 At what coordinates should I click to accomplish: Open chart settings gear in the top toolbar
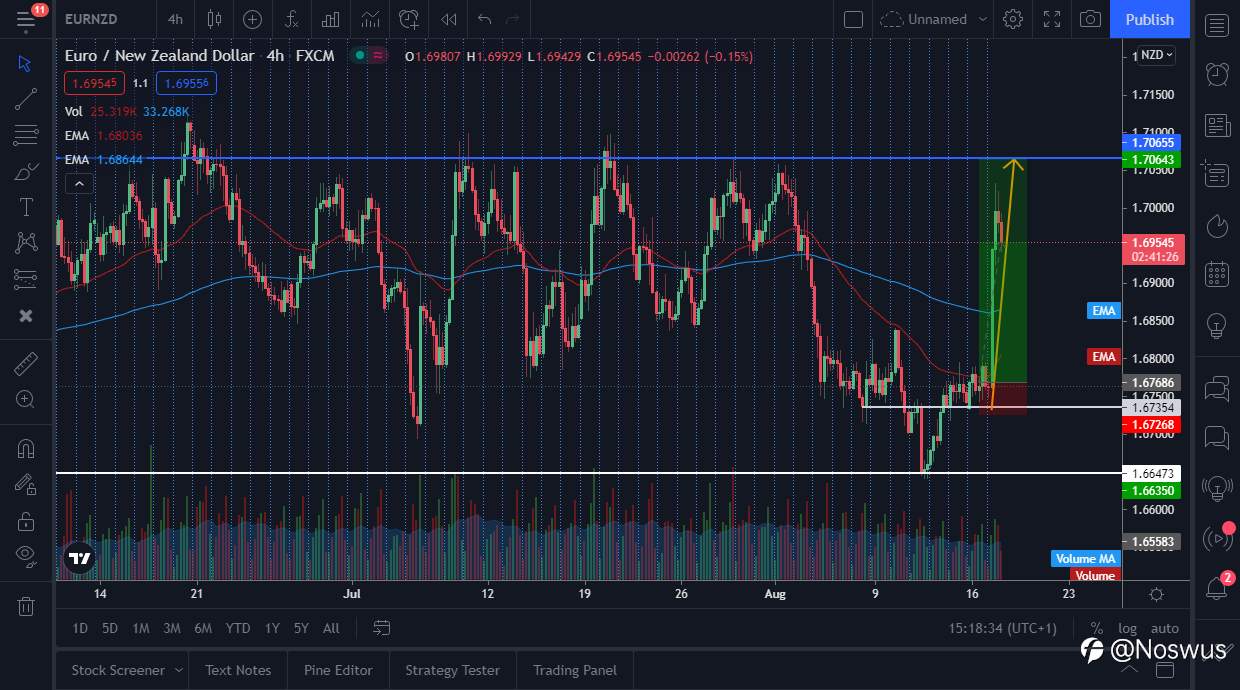(1013, 19)
